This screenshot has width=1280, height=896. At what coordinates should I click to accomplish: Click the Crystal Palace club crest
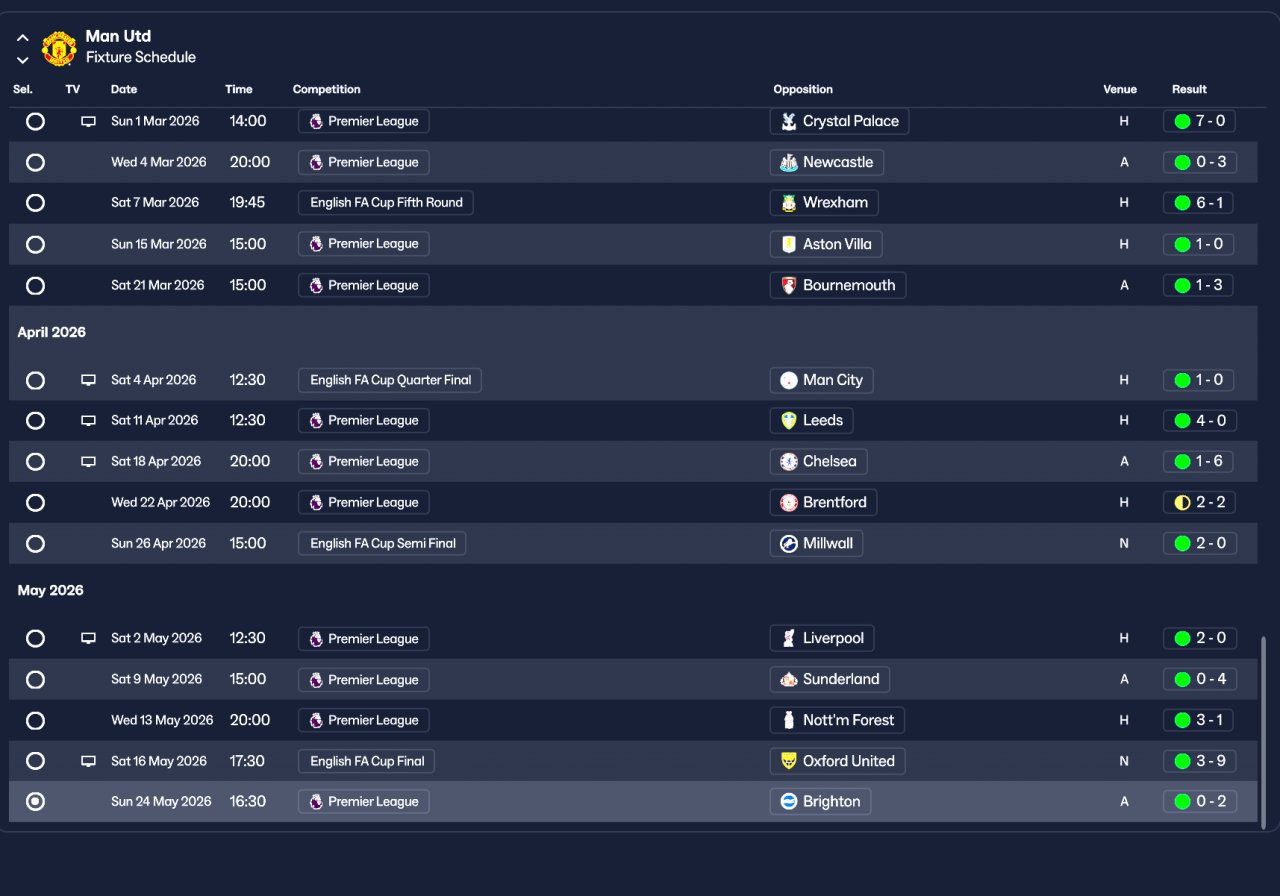[x=789, y=121]
